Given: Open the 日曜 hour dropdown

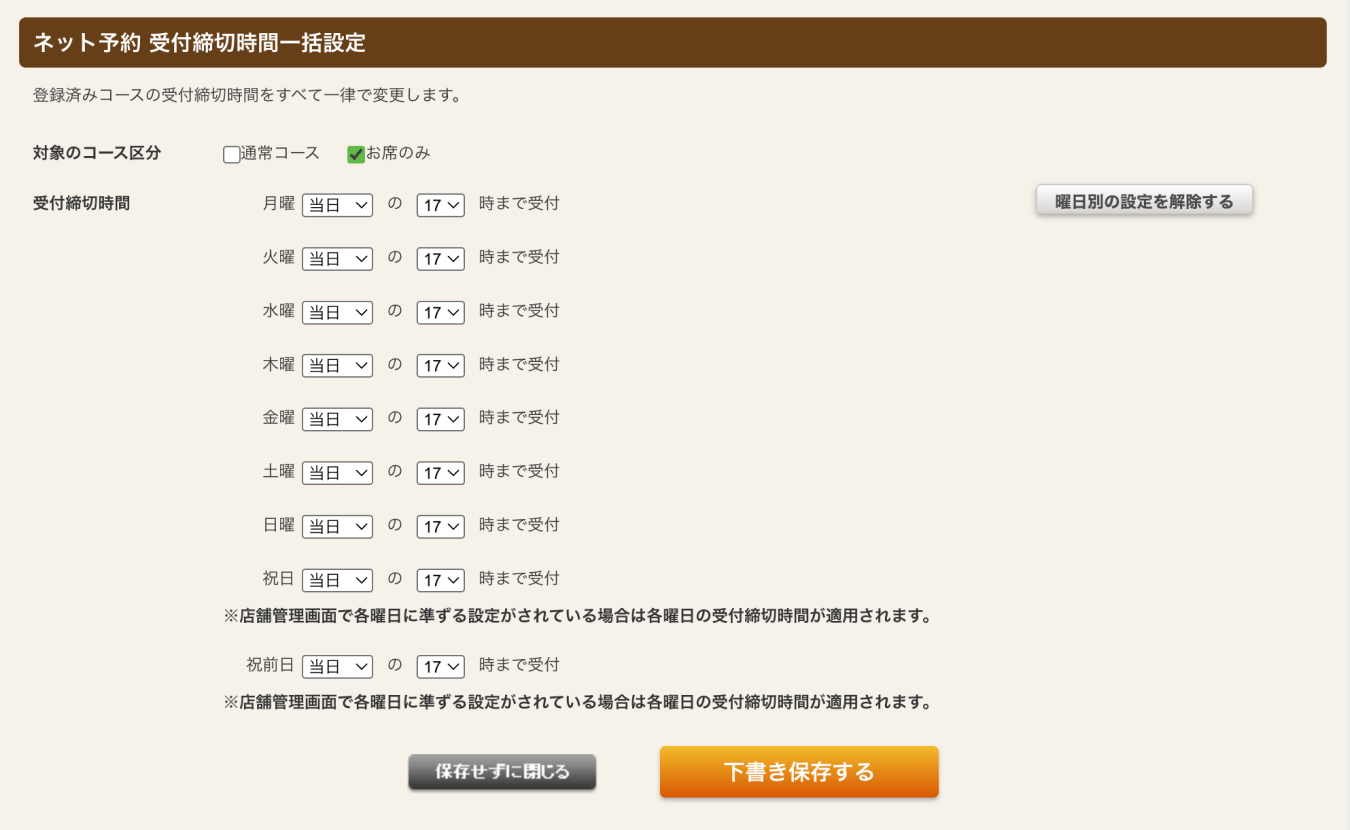Looking at the screenshot, I should [x=440, y=526].
